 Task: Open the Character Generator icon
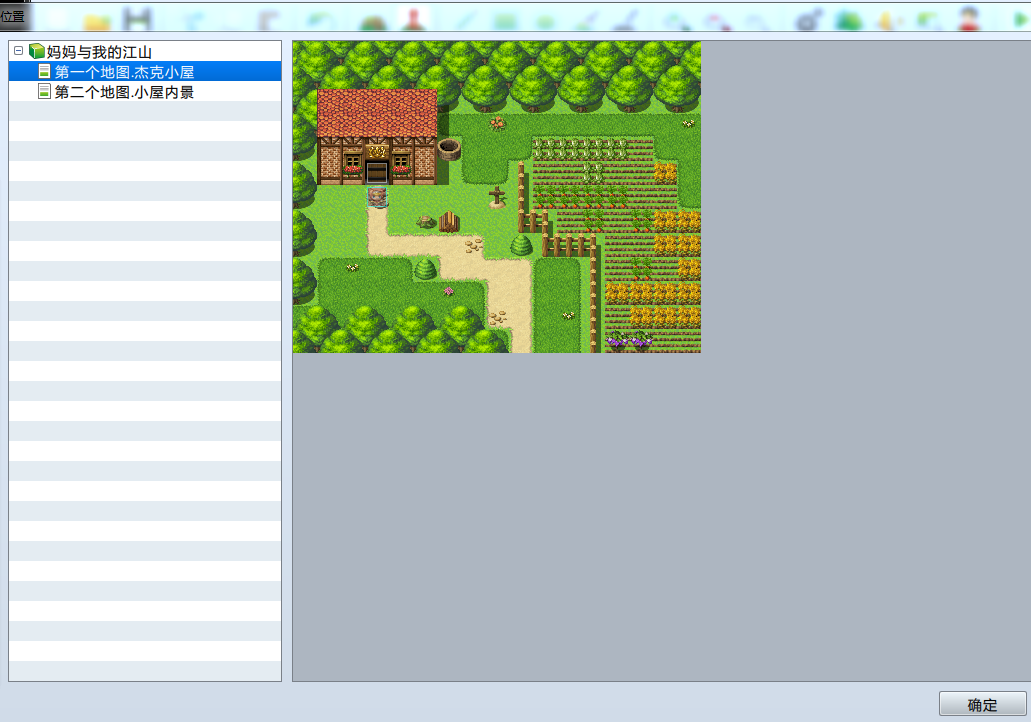[969, 19]
